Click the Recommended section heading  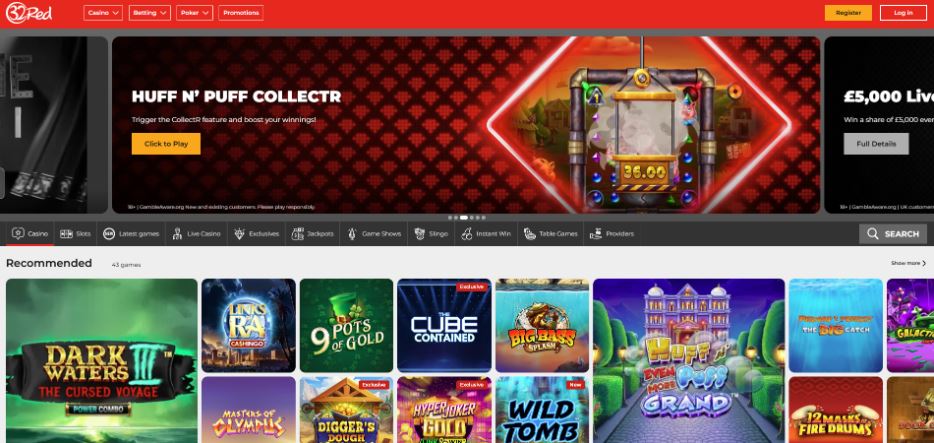coord(49,263)
